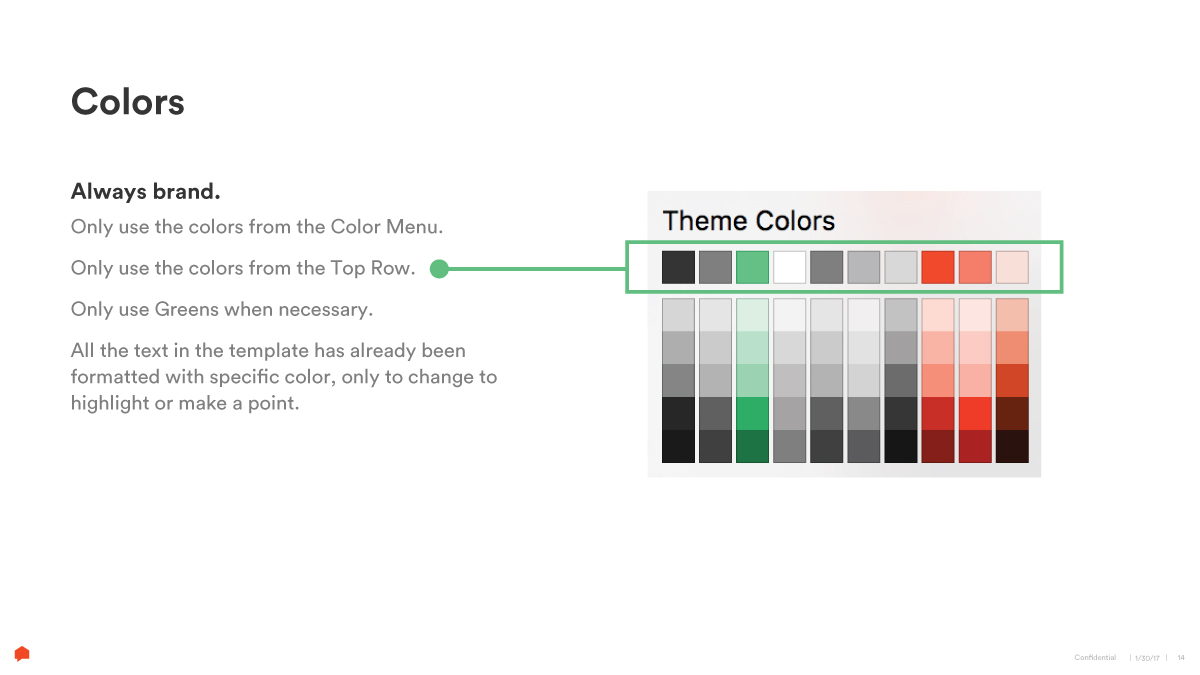Click the "Theme Colors" palette label
Image resolution: width=1200 pixels, height=675 pixels.
(748, 220)
